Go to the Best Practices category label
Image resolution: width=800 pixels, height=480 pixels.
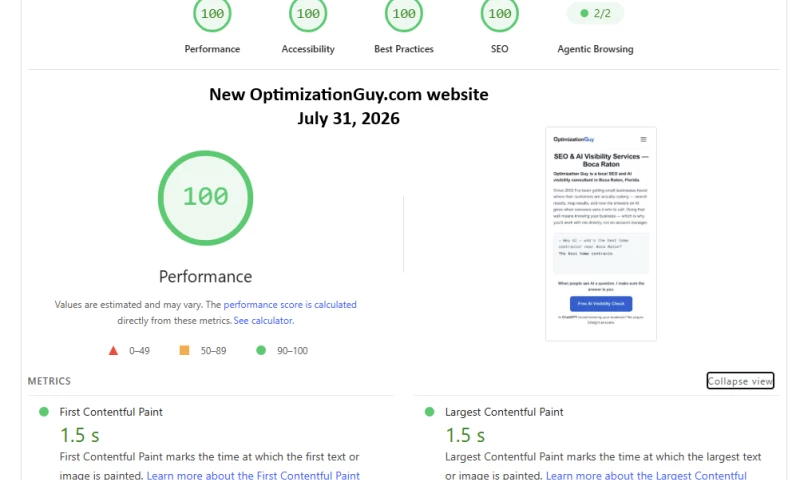[x=404, y=49]
